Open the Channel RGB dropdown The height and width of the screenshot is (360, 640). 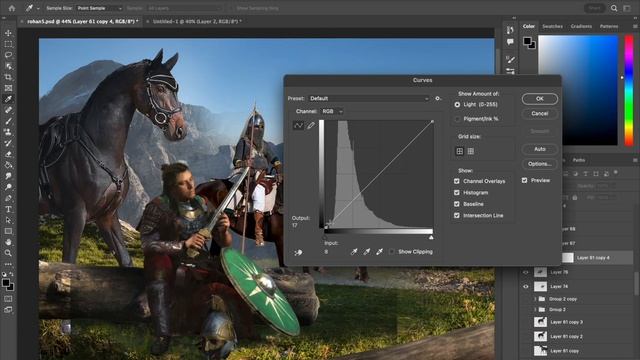click(332, 111)
